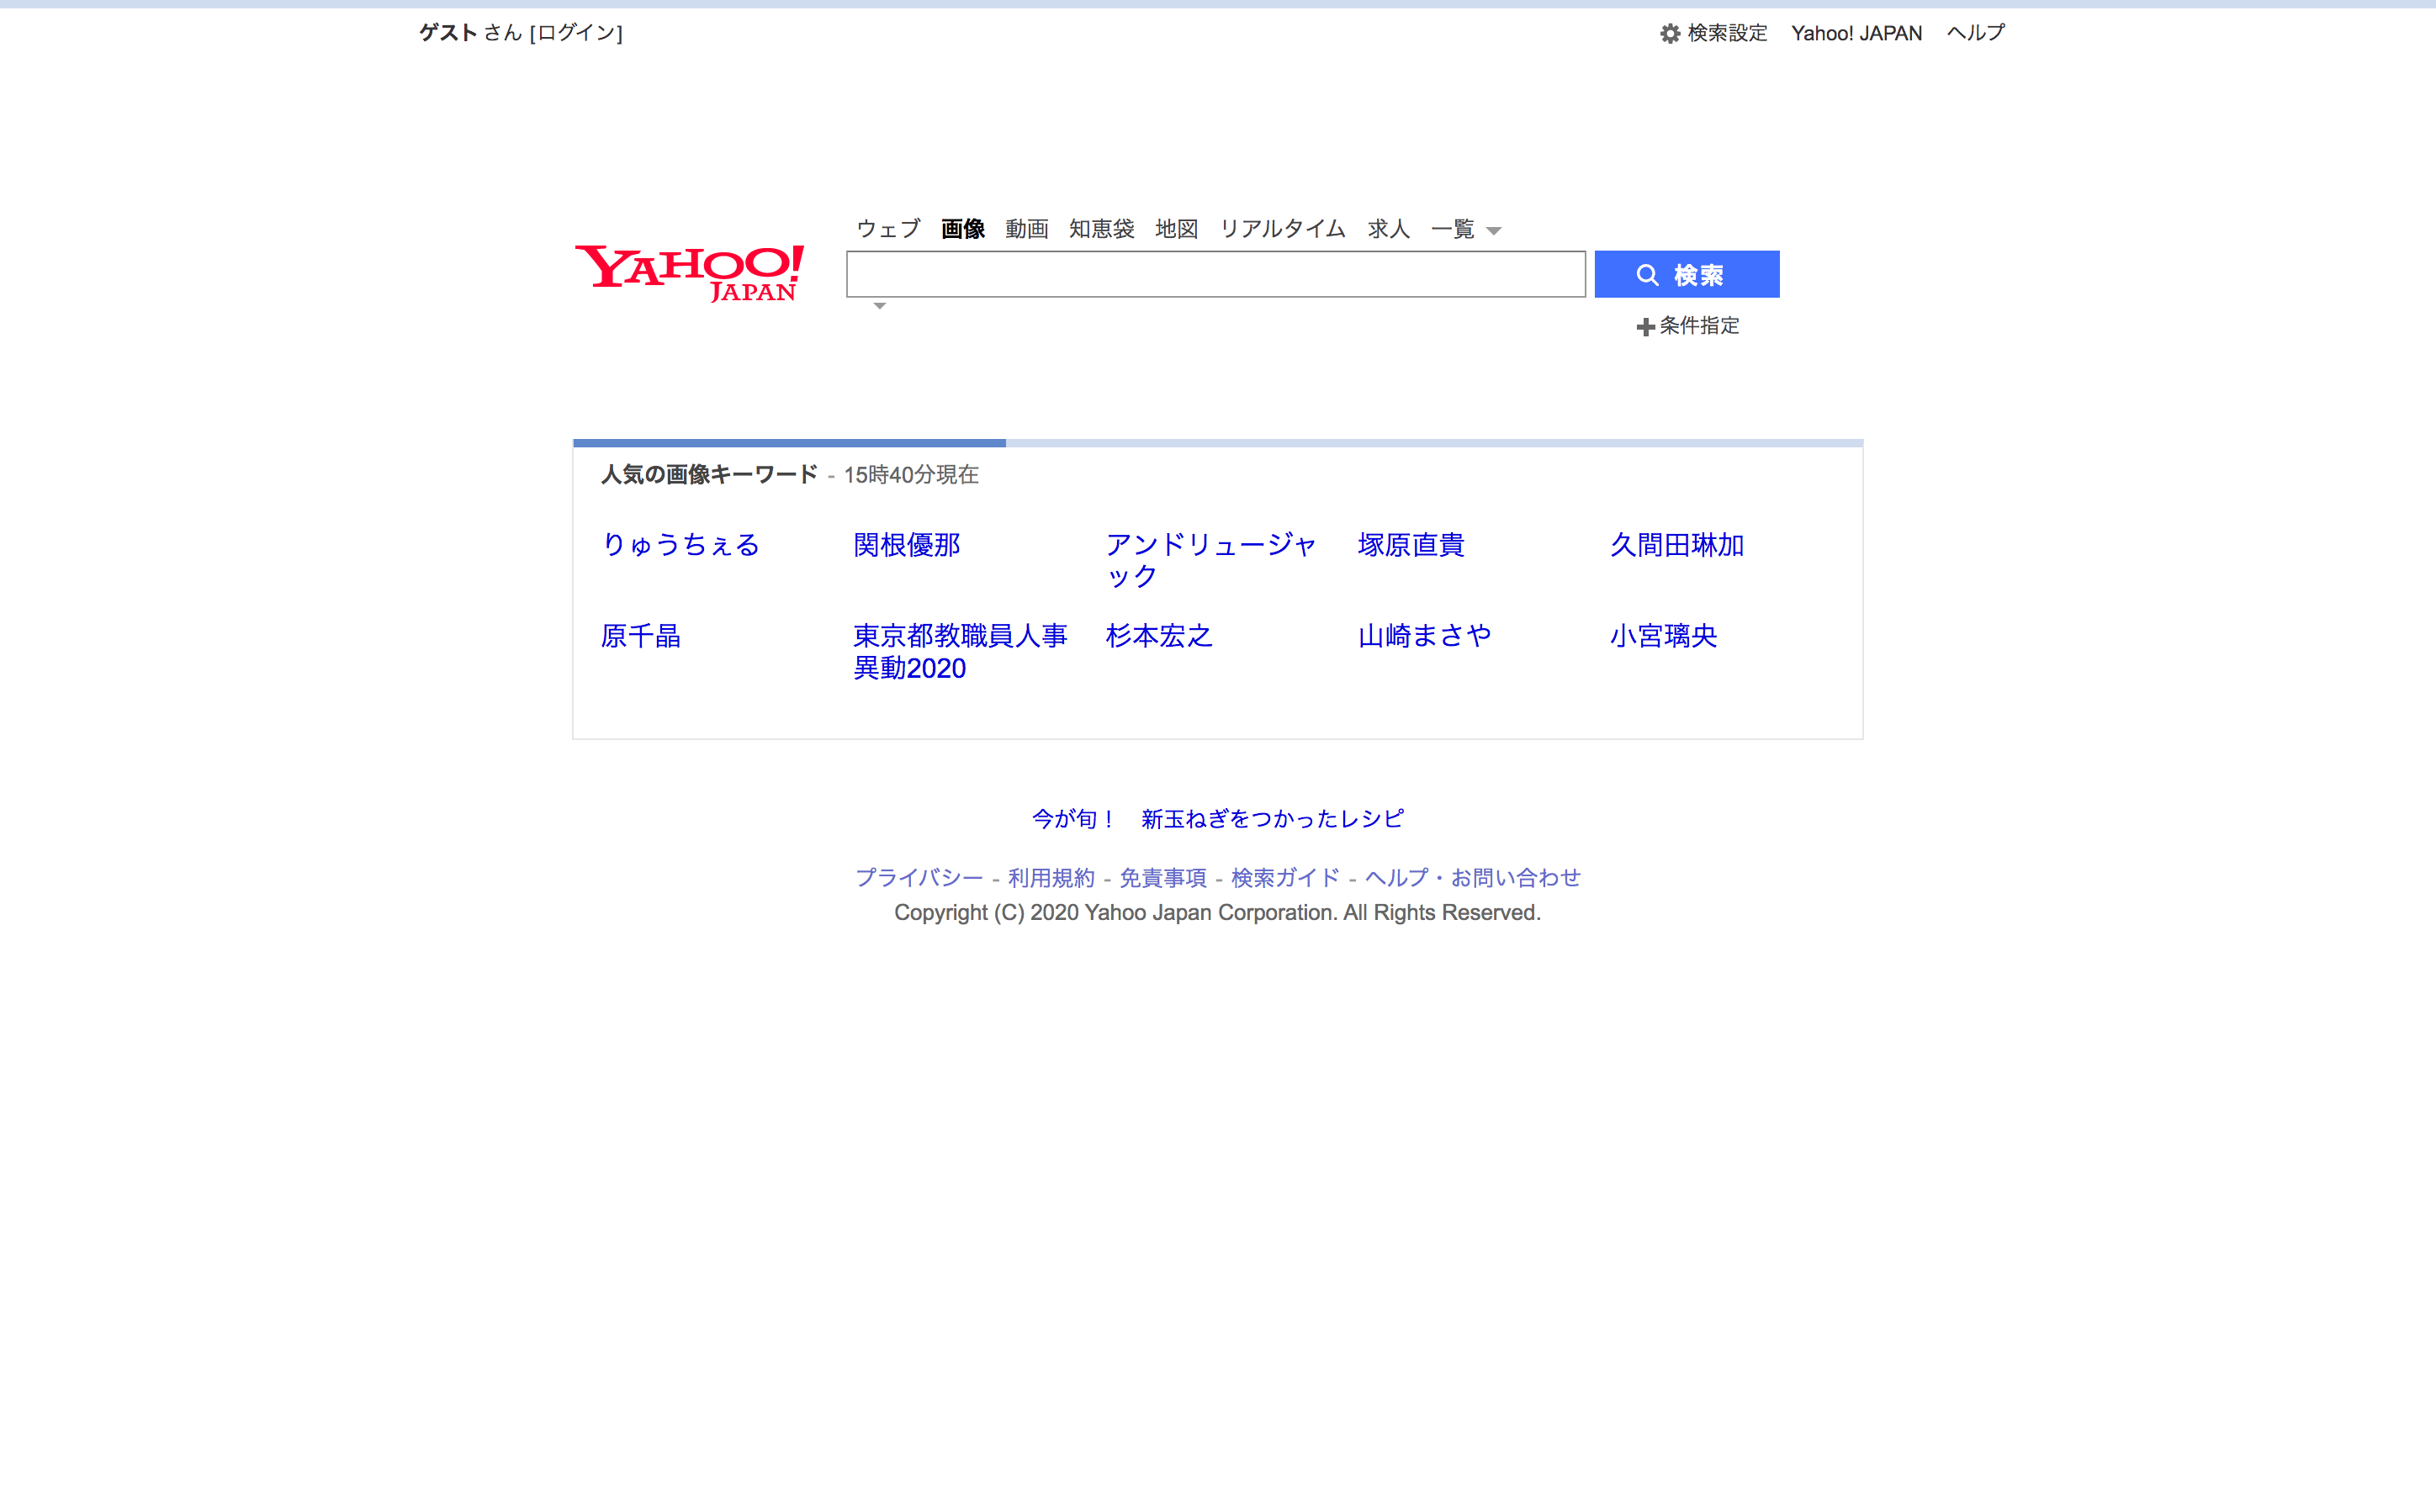Open the 利用規約 footer link
The image size is (2436, 1512).
pyautogui.click(x=1050, y=878)
